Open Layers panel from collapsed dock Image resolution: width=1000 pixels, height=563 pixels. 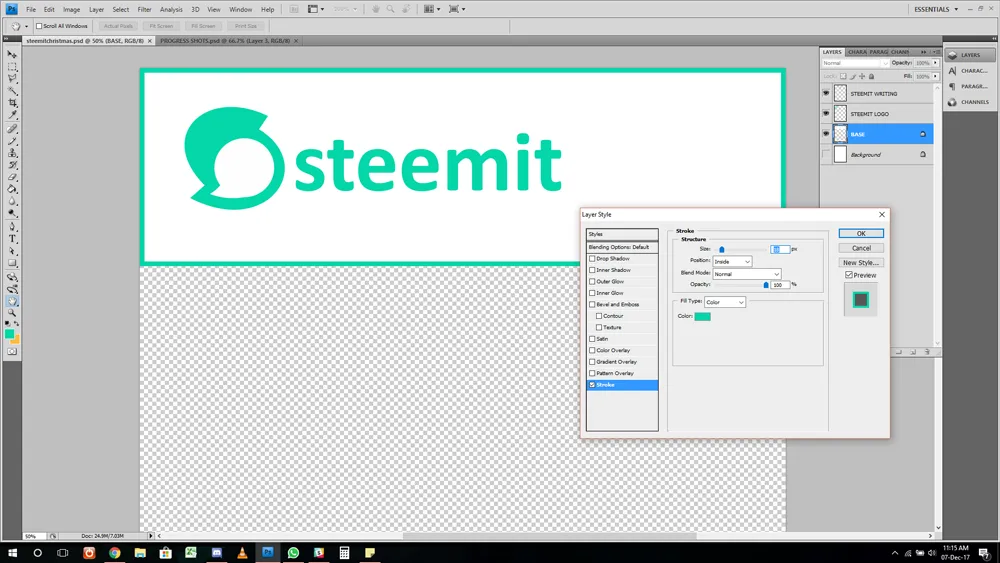[x=969, y=55]
